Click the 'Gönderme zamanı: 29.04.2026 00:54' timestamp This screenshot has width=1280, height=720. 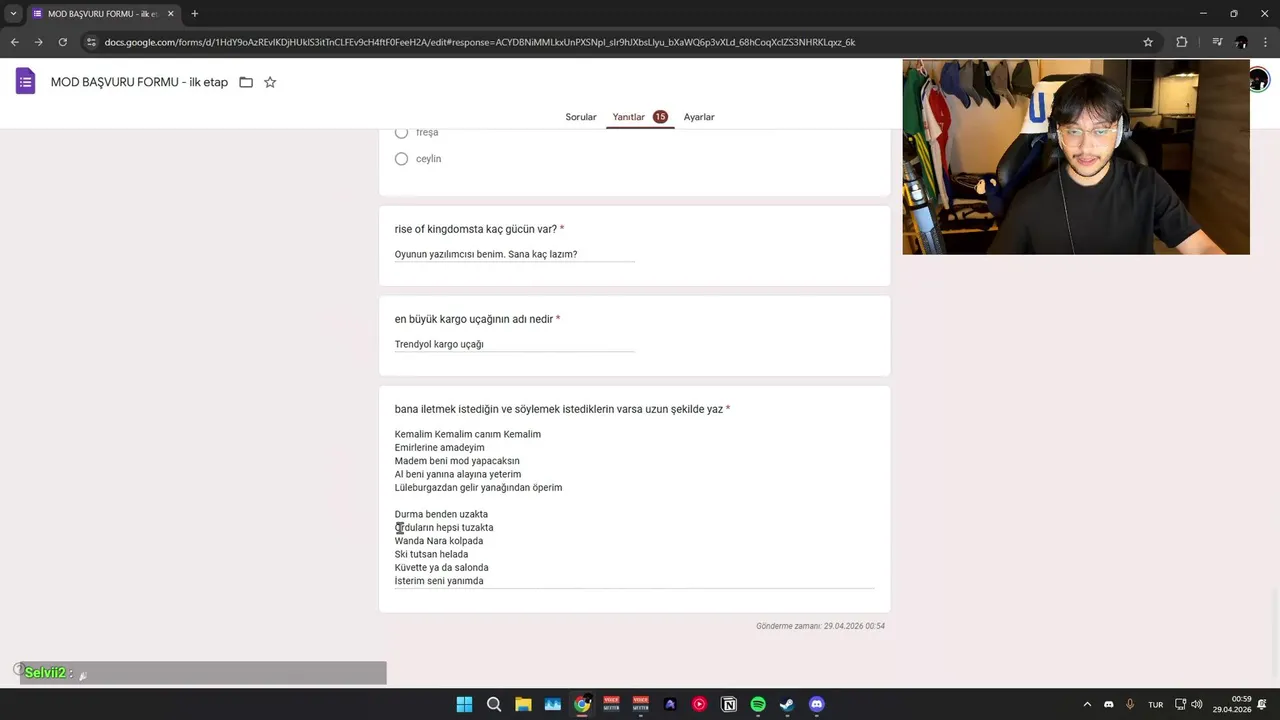pos(820,626)
